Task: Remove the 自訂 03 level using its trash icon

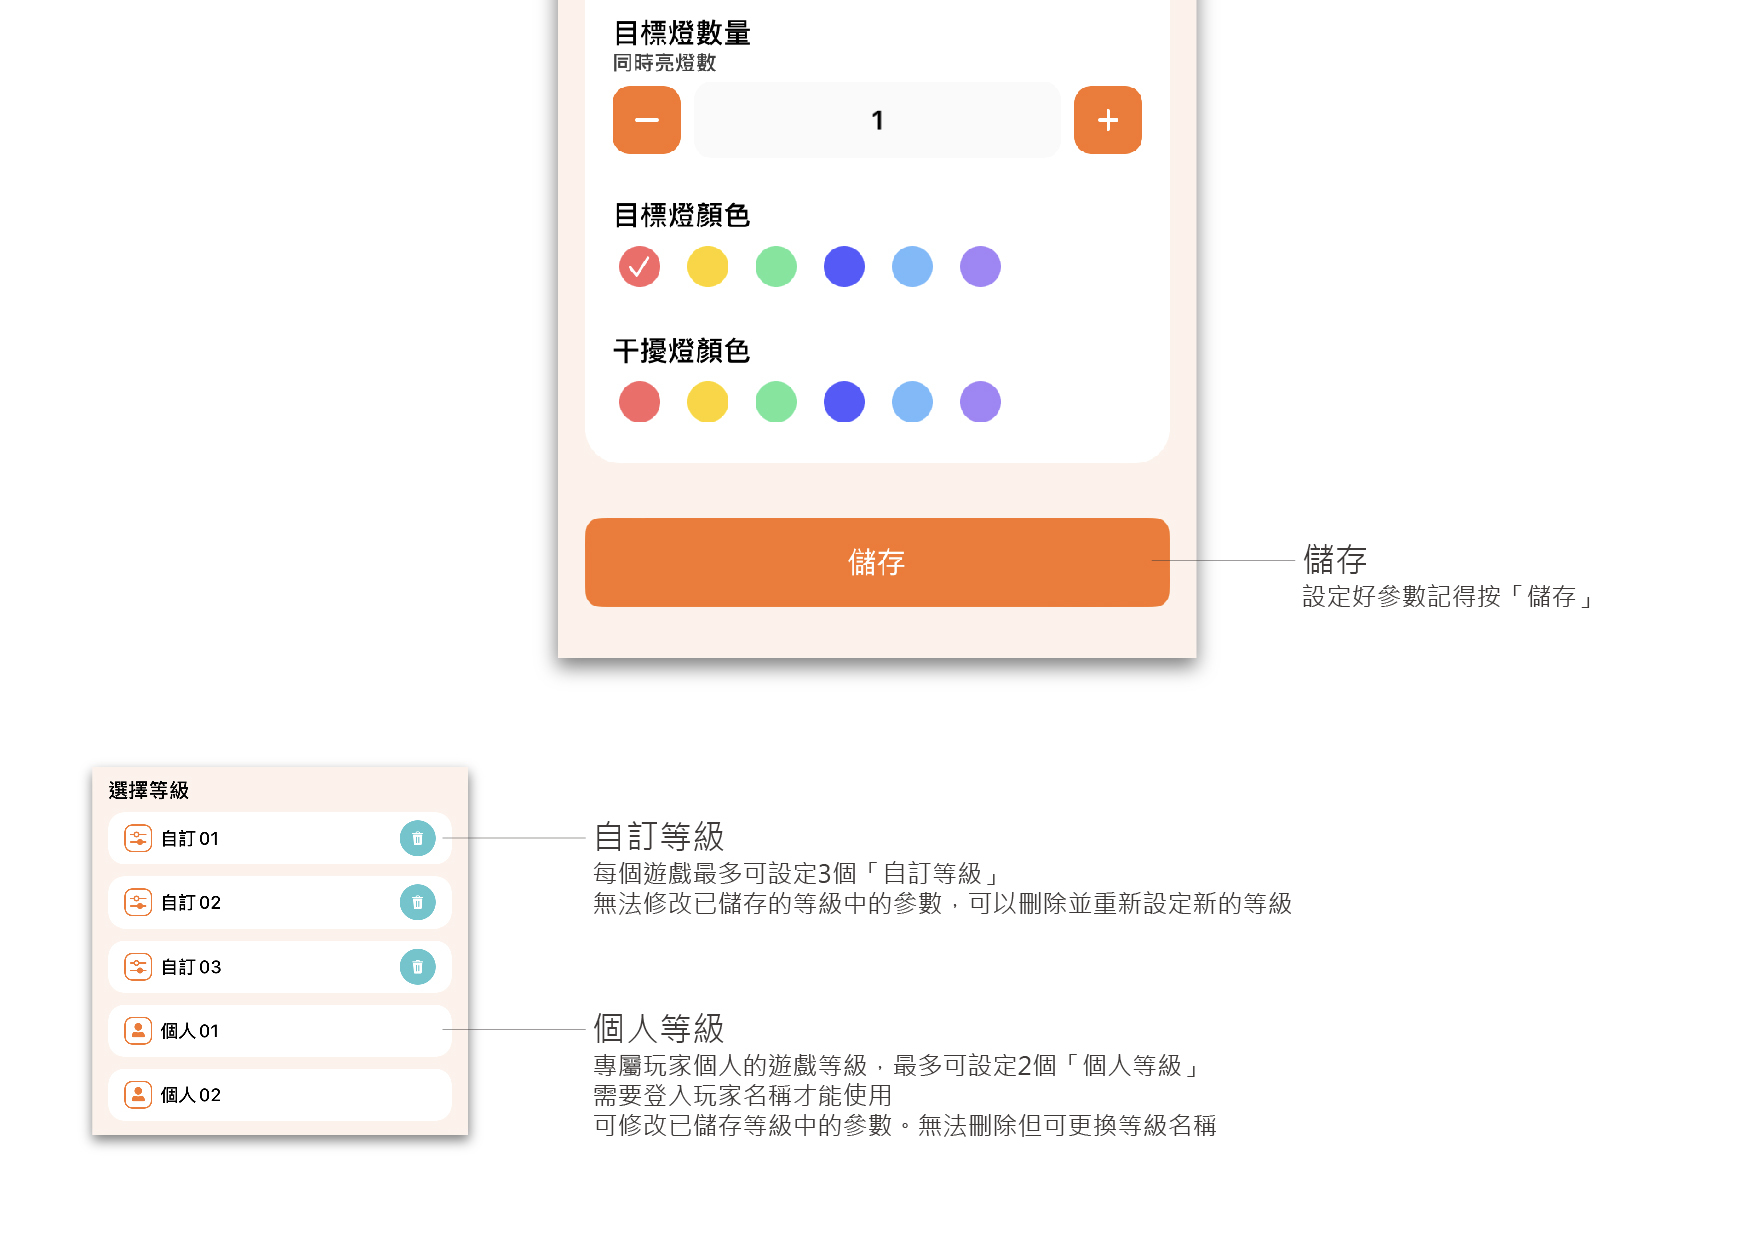Action: (418, 966)
